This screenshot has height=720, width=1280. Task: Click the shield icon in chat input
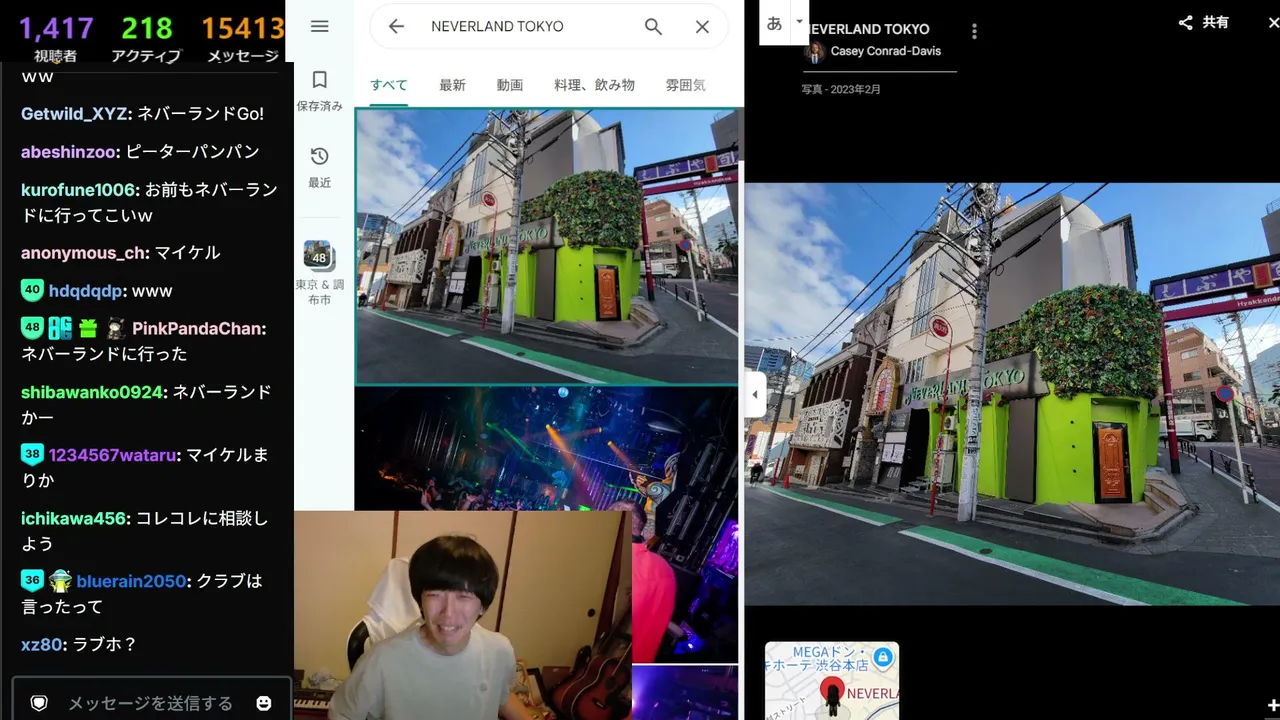point(39,703)
